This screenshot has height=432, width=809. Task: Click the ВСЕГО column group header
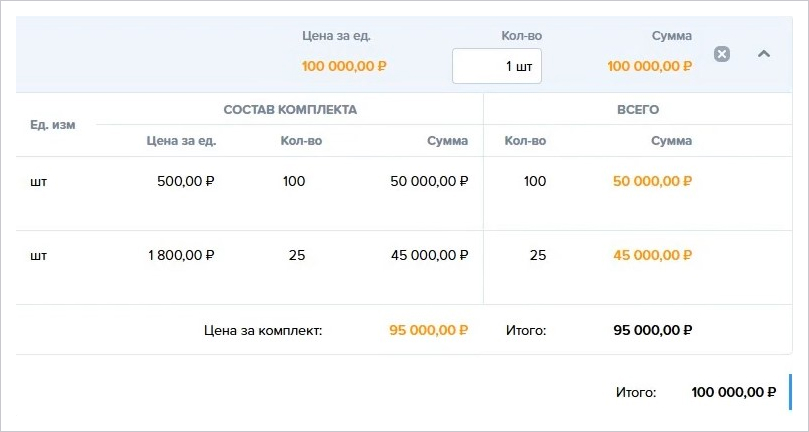click(x=638, y=109)
